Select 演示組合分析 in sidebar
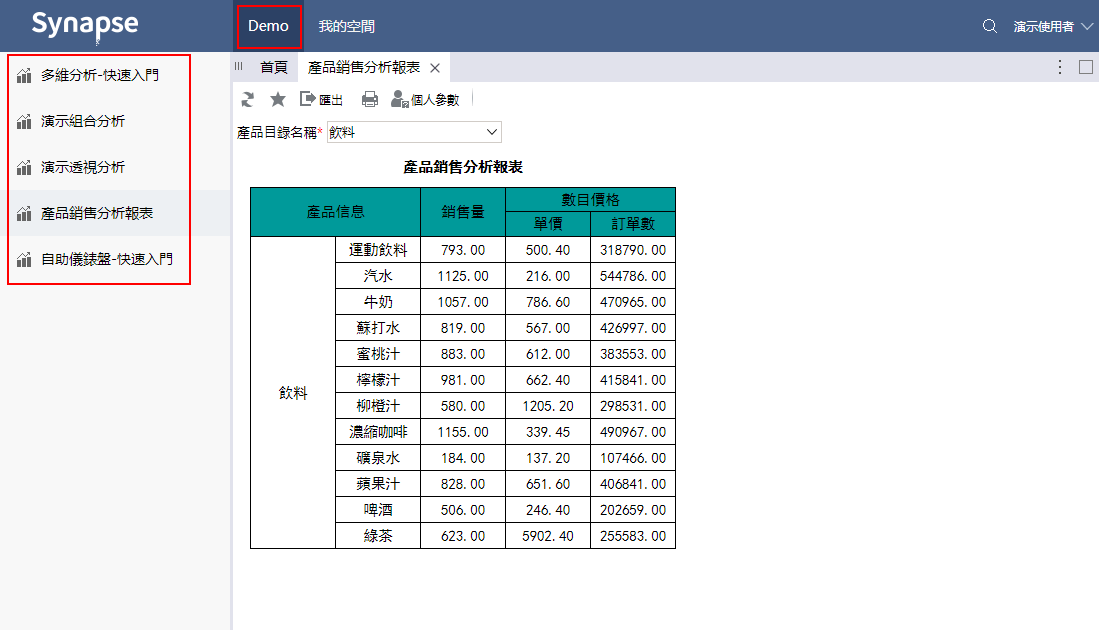1099x630 pixels. coord(83,121)
